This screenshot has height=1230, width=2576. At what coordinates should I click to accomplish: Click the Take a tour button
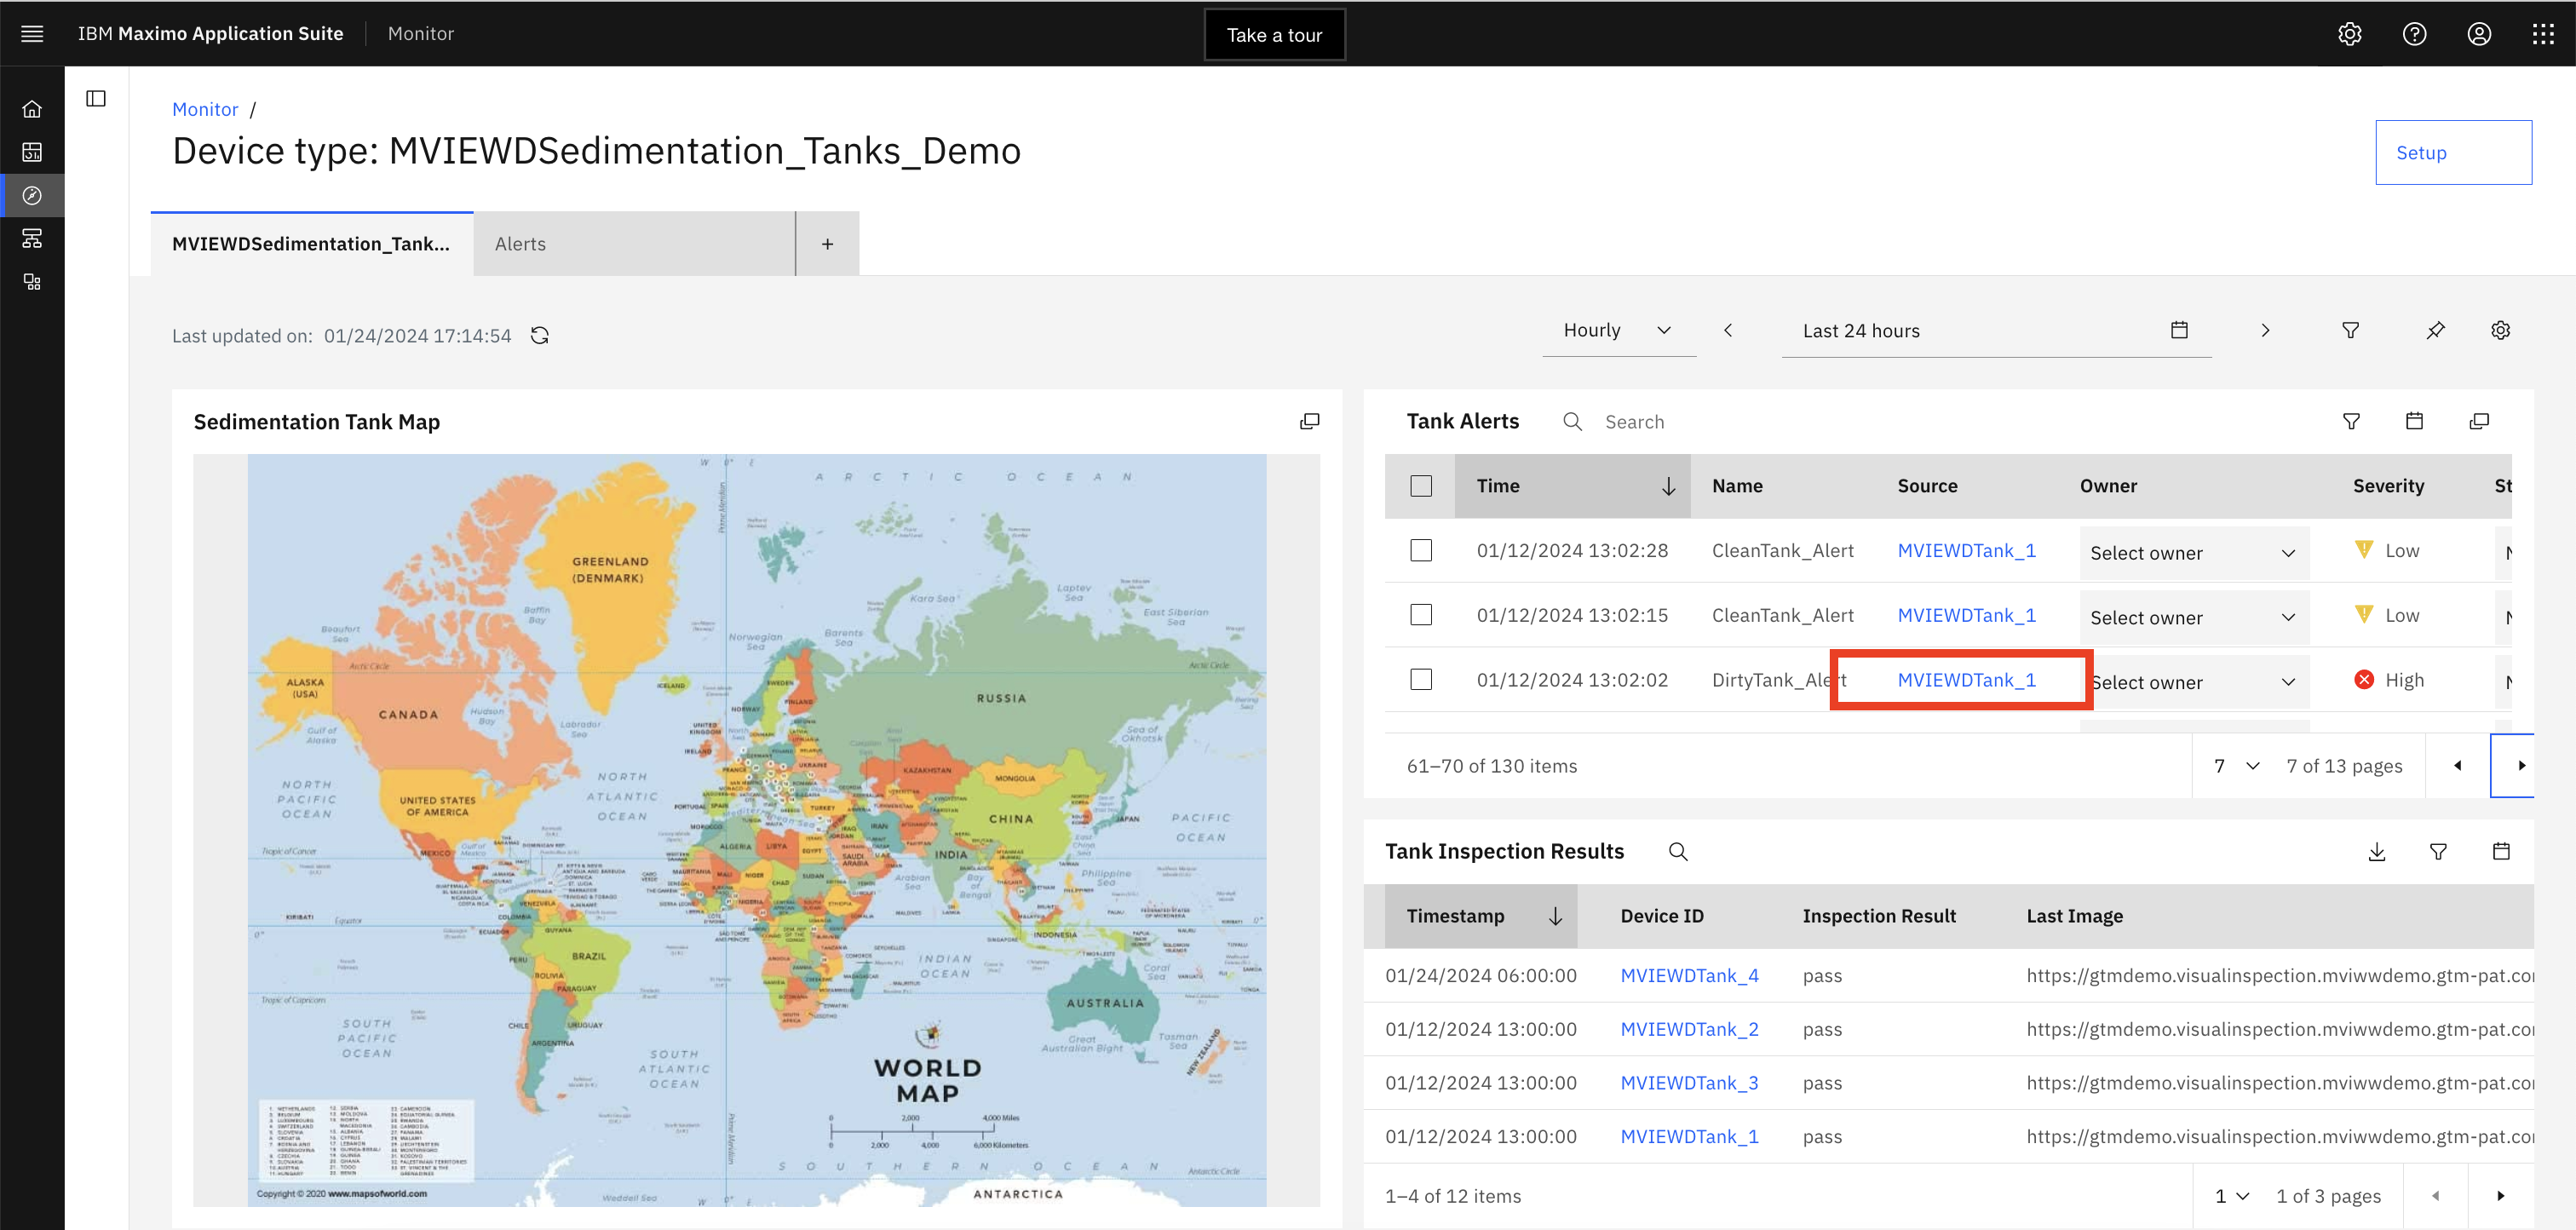(1274, 35)
